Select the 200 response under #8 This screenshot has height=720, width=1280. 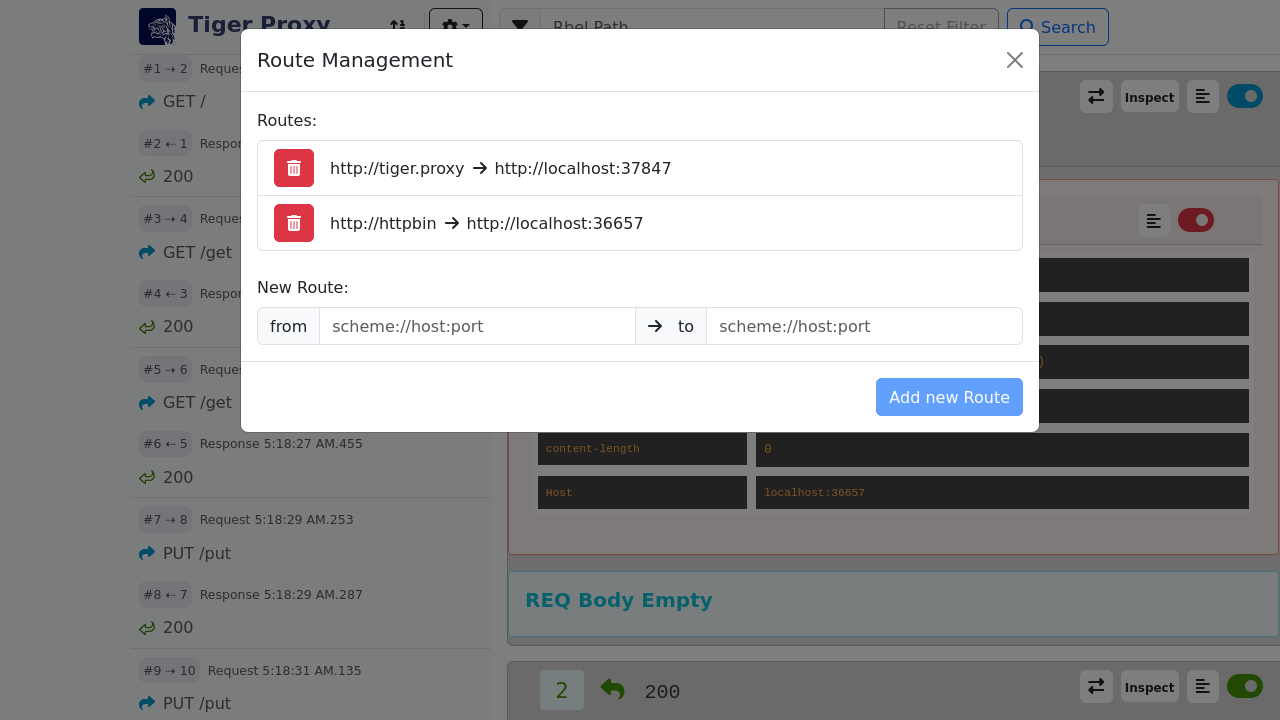click(x=178, y=628)
